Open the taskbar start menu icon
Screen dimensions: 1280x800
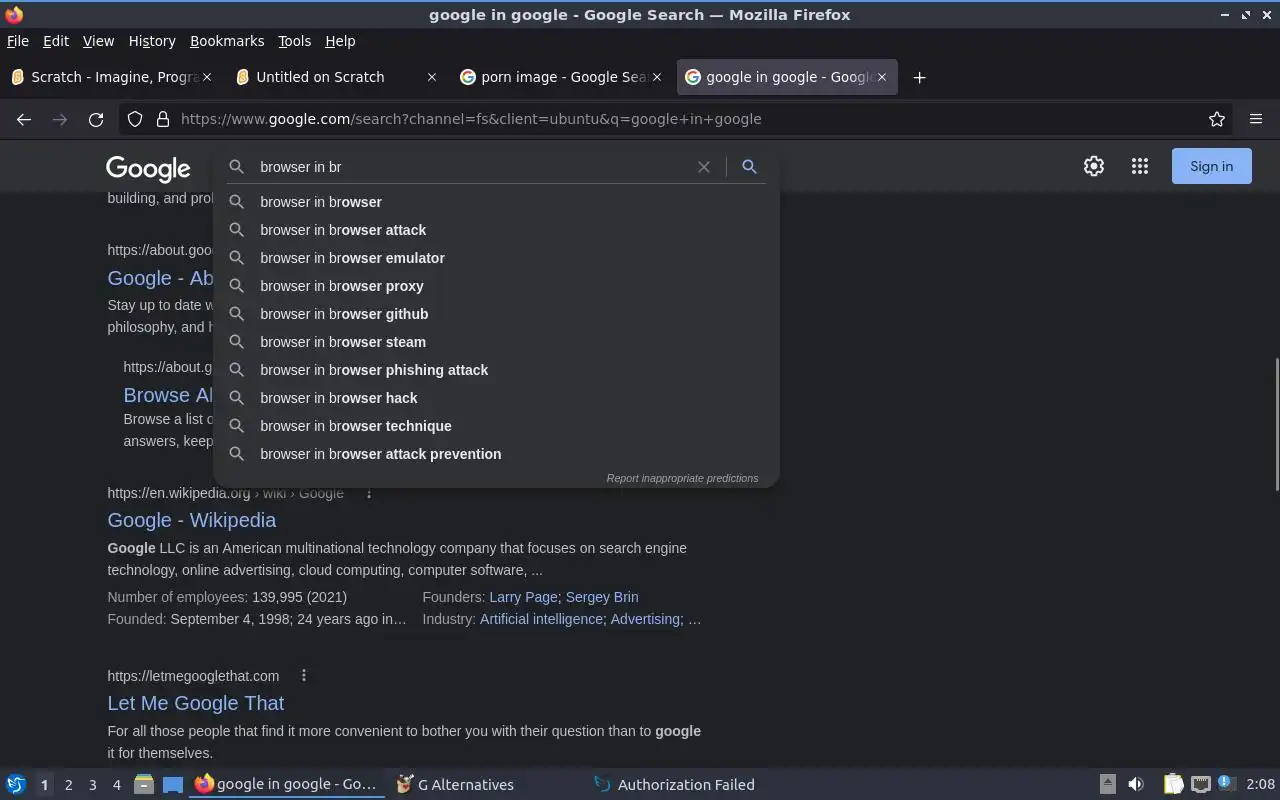(x=16, y=785)
